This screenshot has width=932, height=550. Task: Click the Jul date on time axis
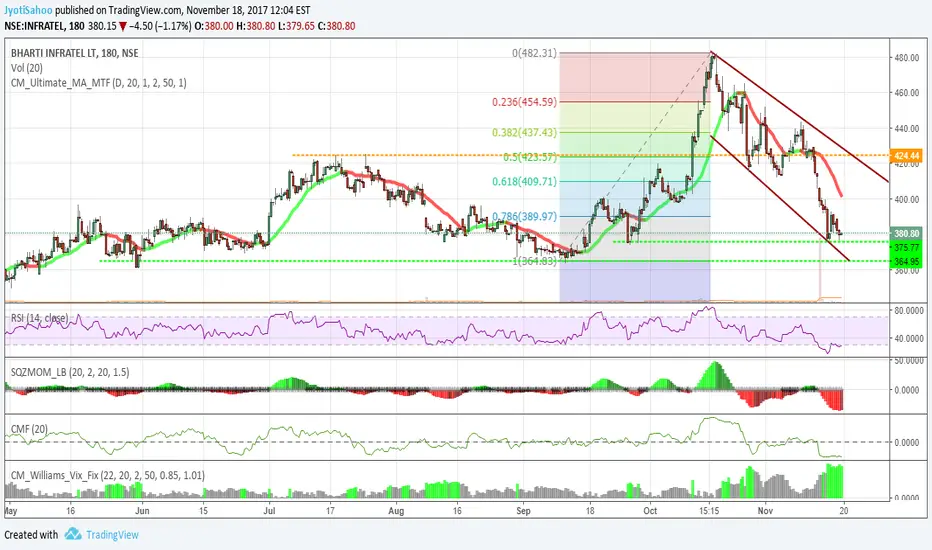pos(269,510)
